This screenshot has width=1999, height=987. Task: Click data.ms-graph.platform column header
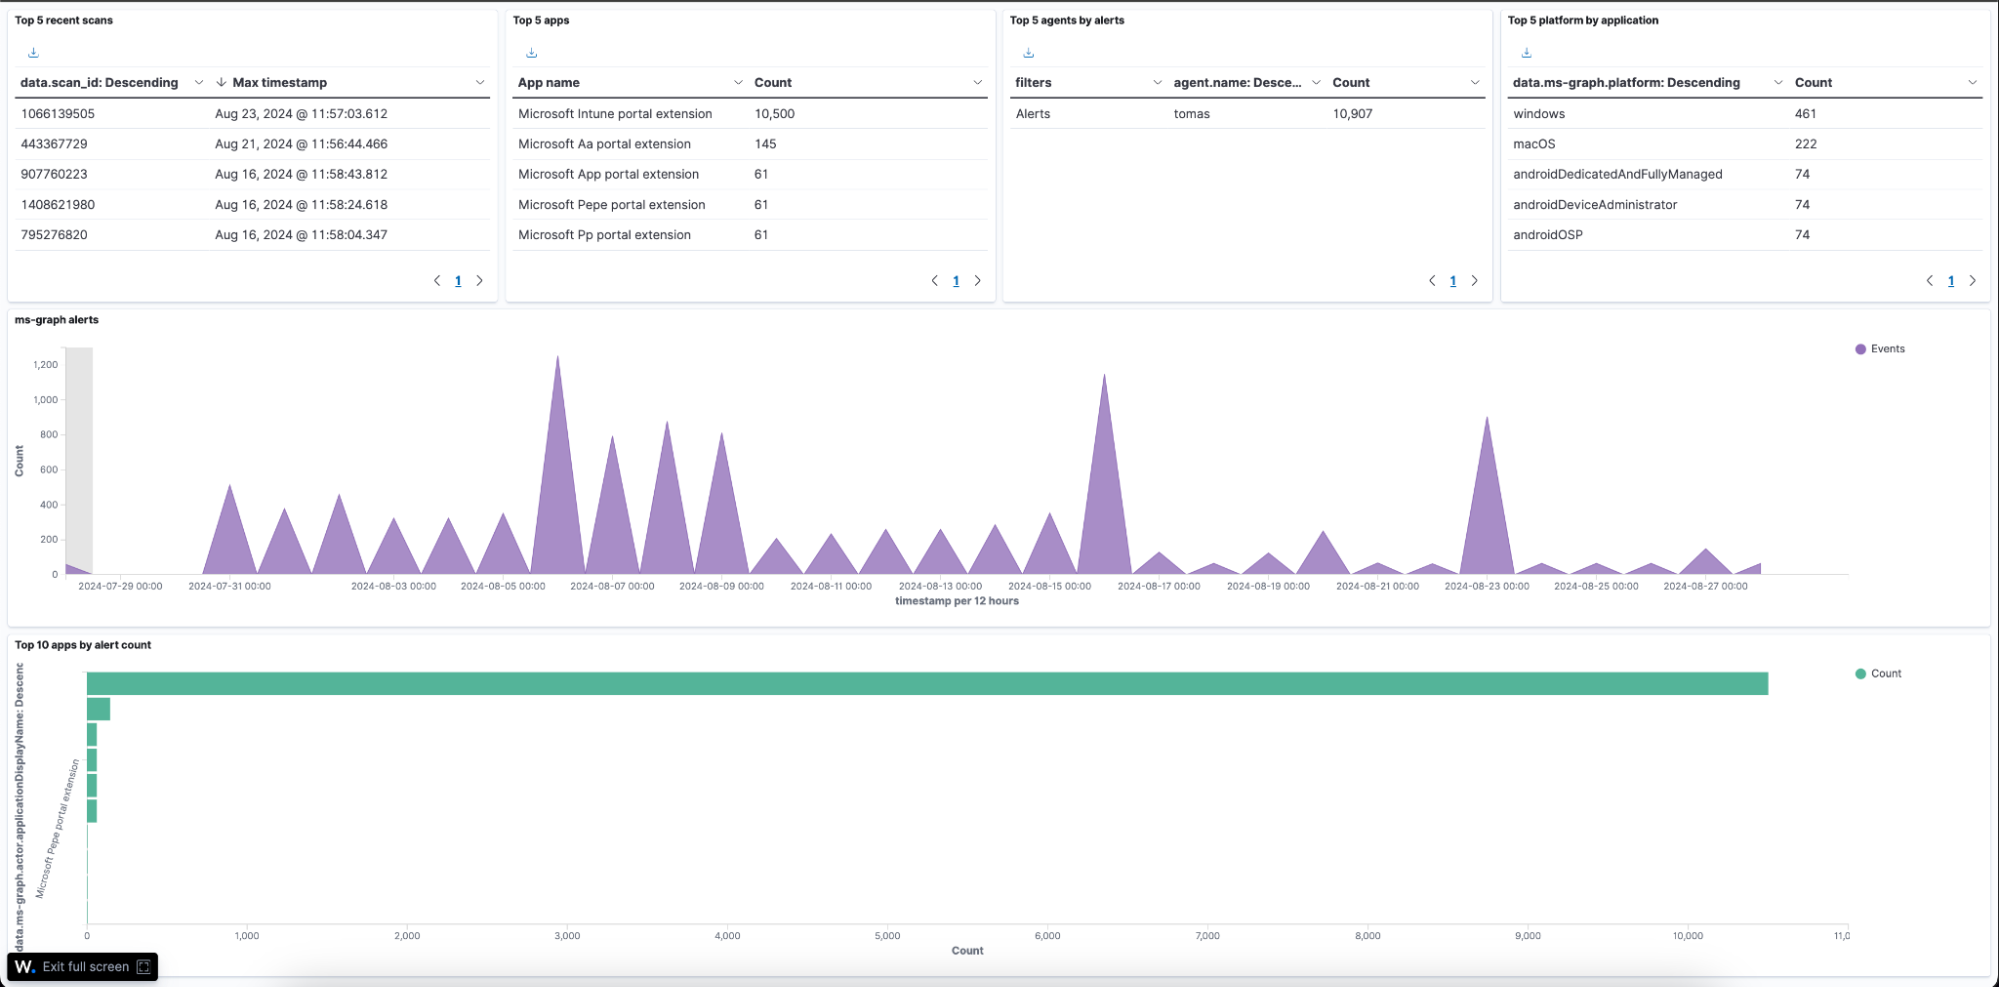tap(1626, 83)
